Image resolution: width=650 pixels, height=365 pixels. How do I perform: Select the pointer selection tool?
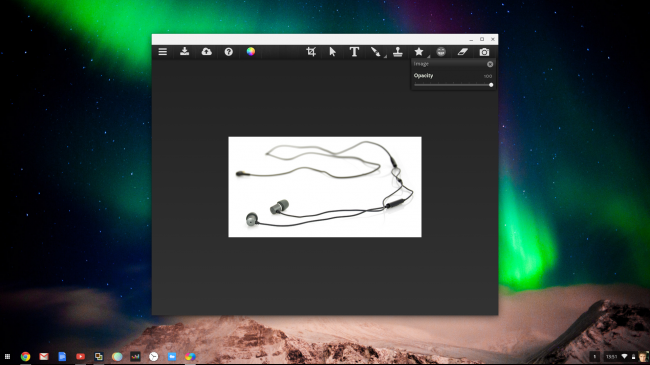click(332, 52)
